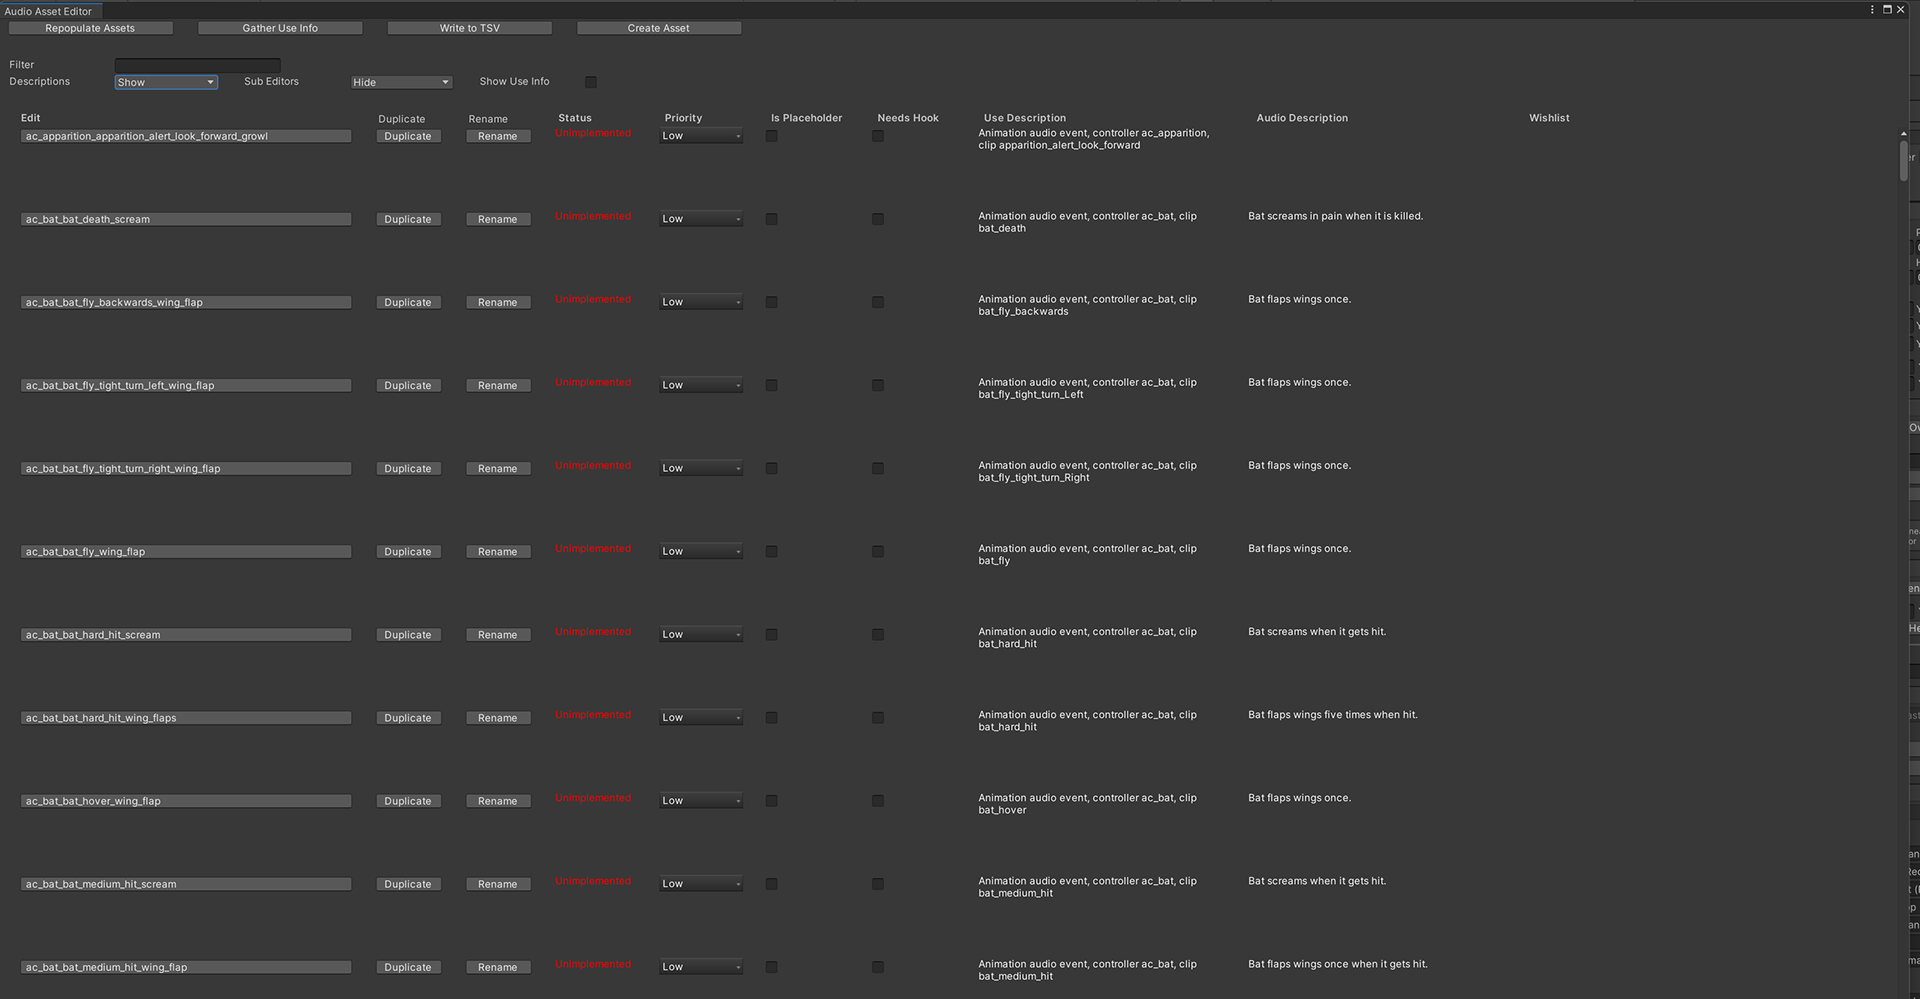Click the 'Bat flaps wings once when it gets hit.' description
The width and height of the screenshot is (1920, 999).
pos(1338,964)
